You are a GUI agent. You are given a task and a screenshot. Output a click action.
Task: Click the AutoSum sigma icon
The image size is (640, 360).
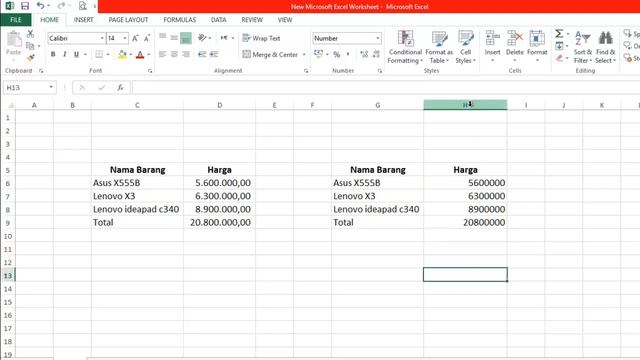(x=559, y=34)
